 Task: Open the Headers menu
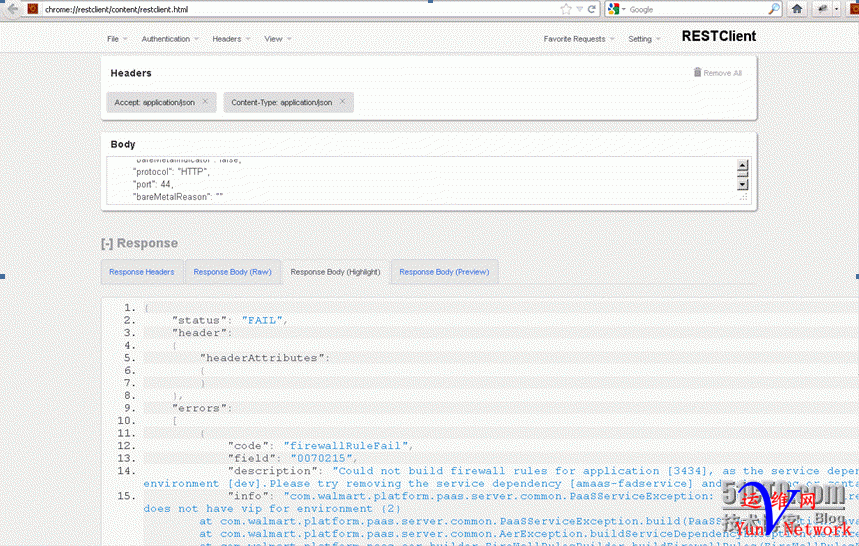[x=231, y=39]
